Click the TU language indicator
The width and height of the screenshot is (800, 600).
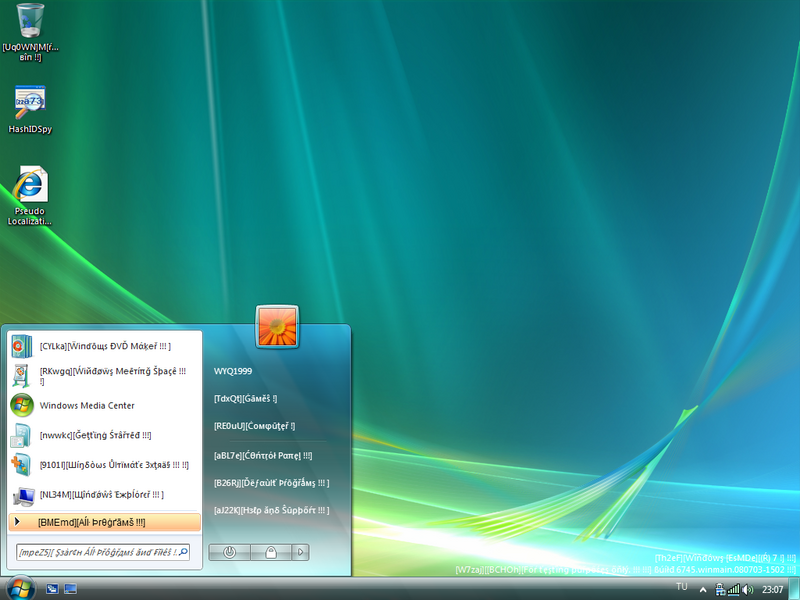(x=682, y=587)
